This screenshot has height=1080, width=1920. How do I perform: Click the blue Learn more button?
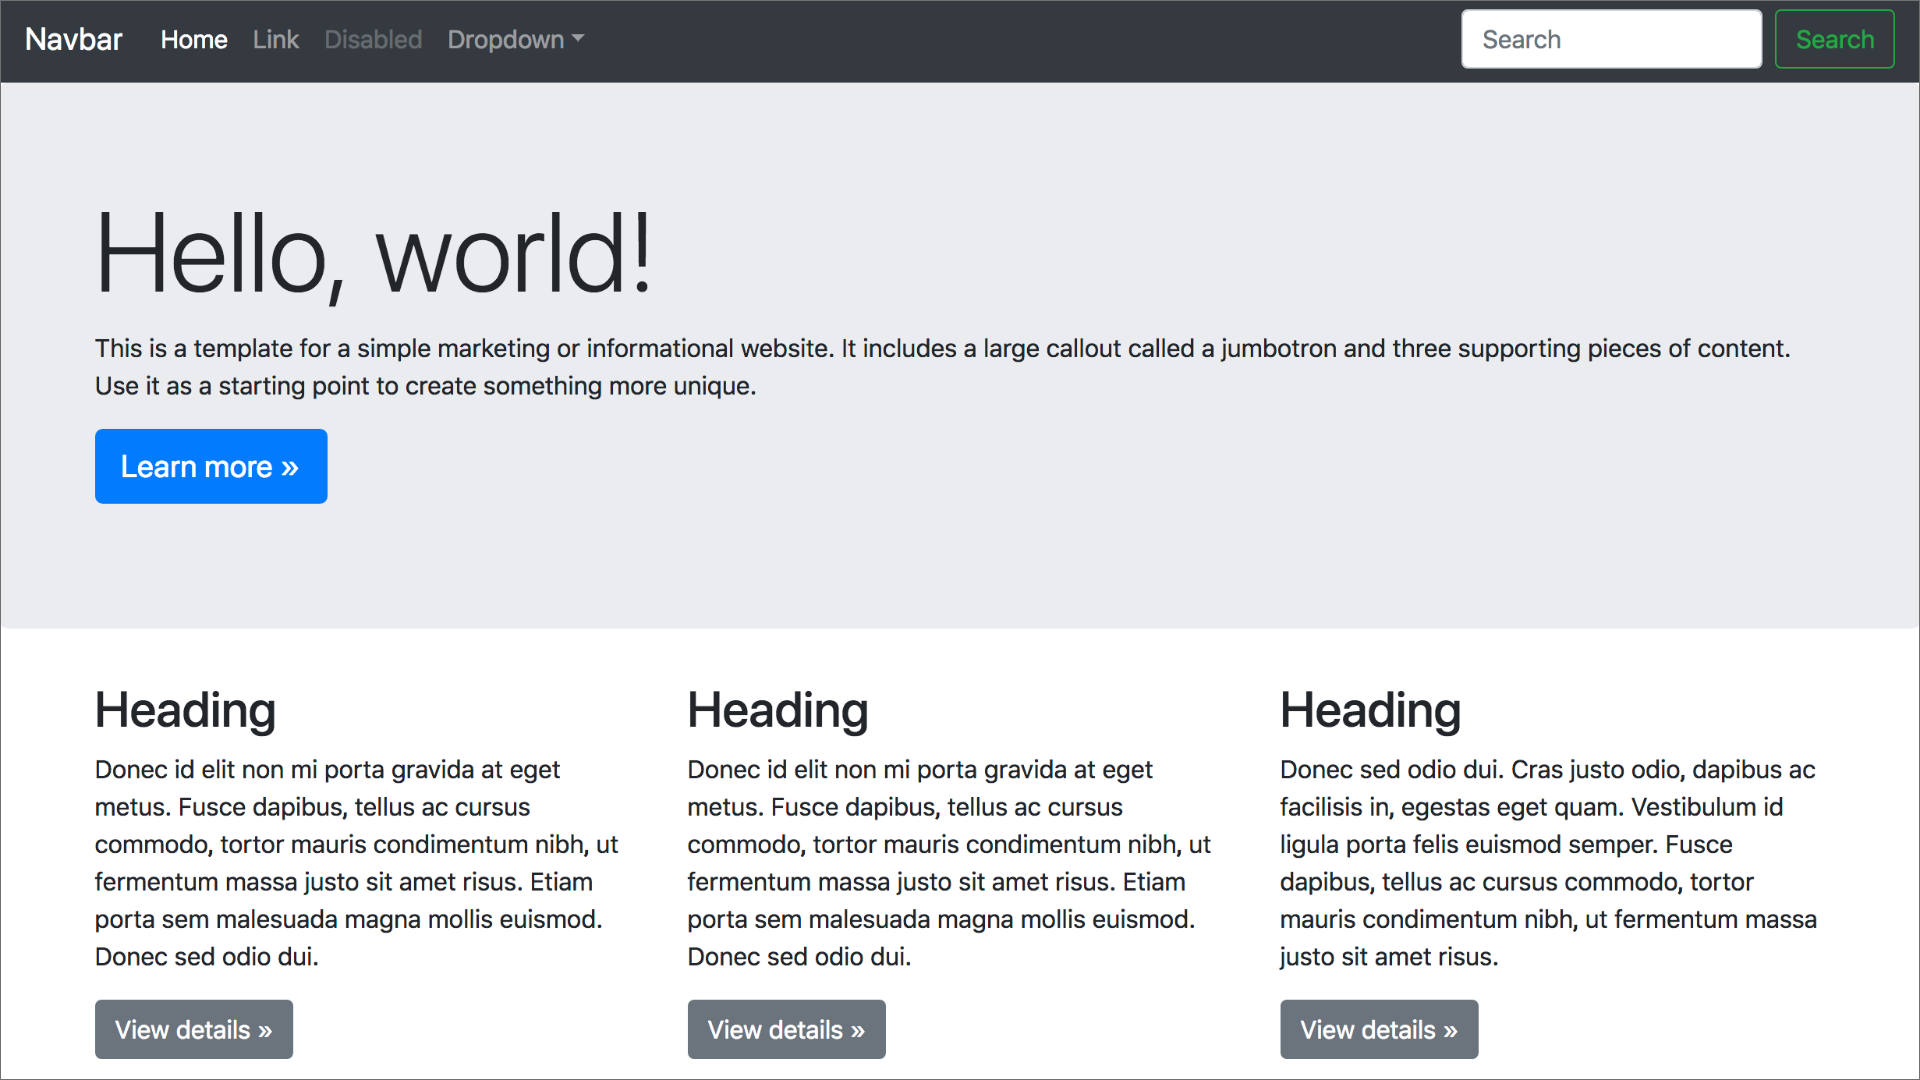(211, 467)
